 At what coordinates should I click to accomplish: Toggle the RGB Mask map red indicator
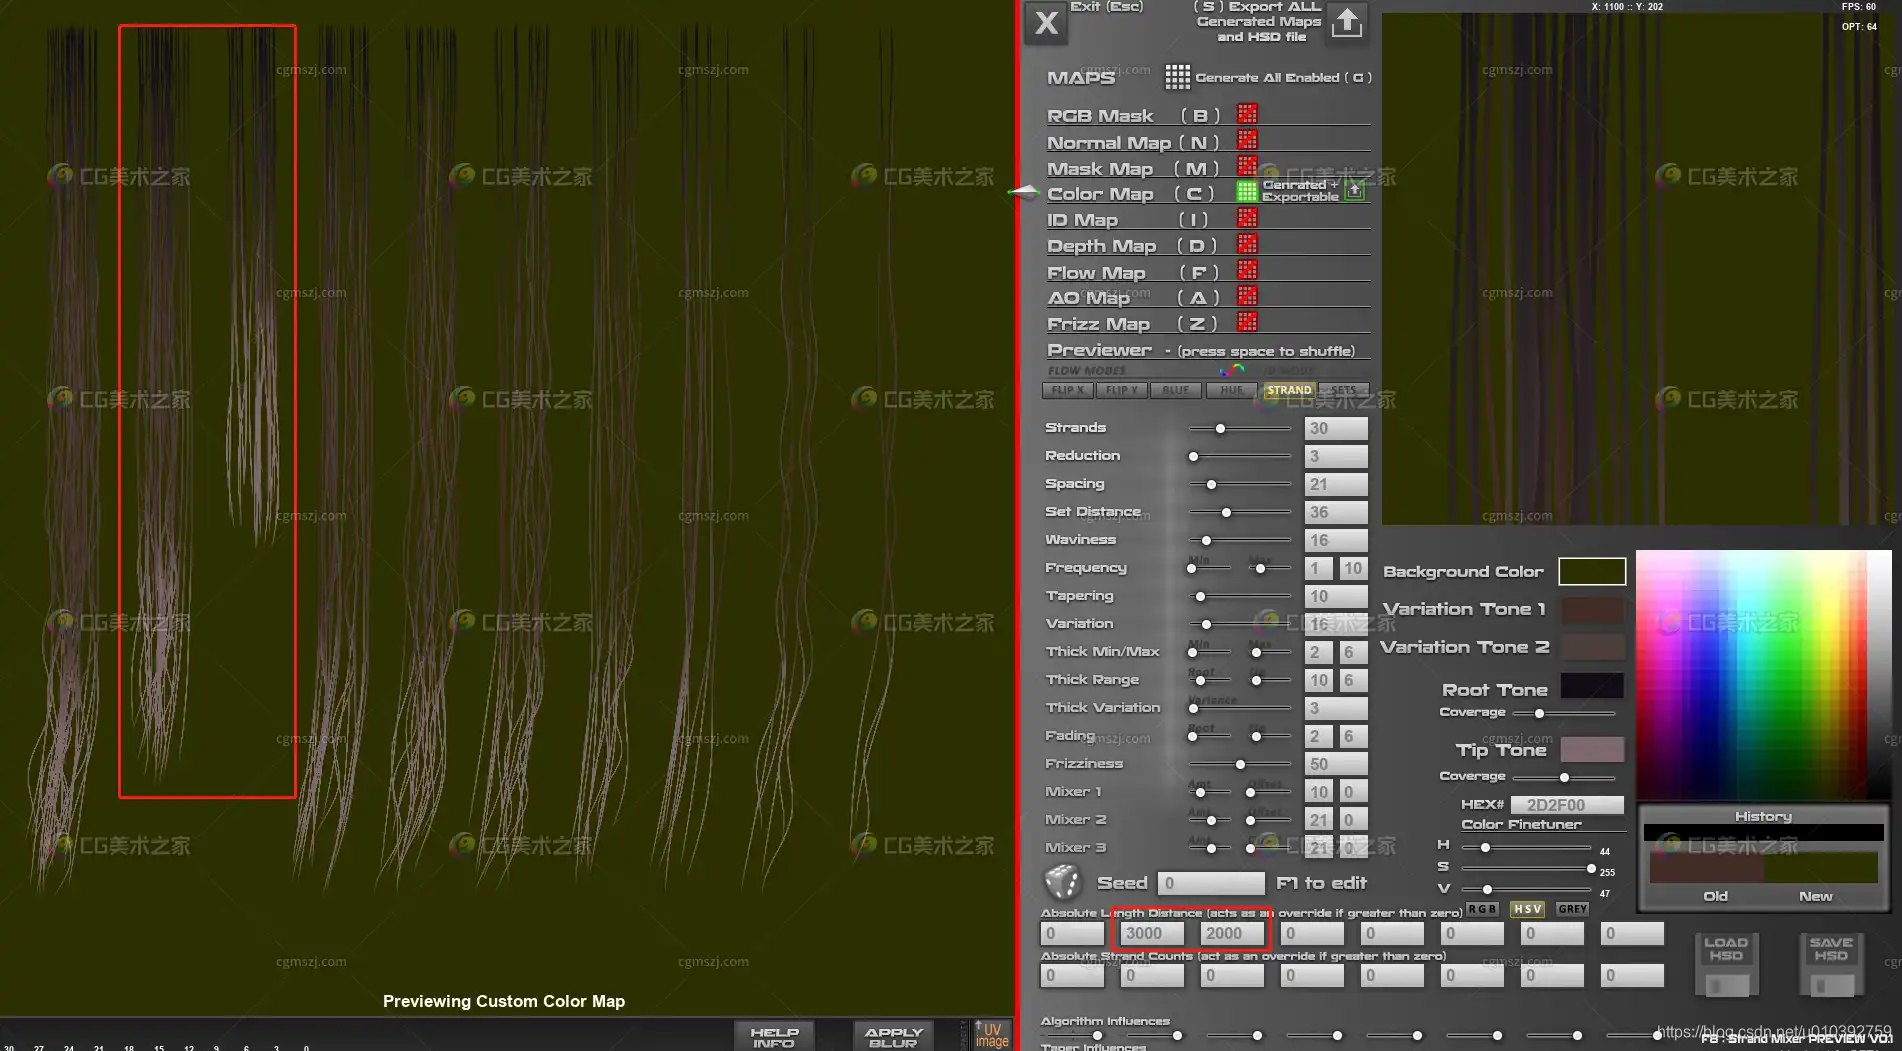[x=1247, y=114]
